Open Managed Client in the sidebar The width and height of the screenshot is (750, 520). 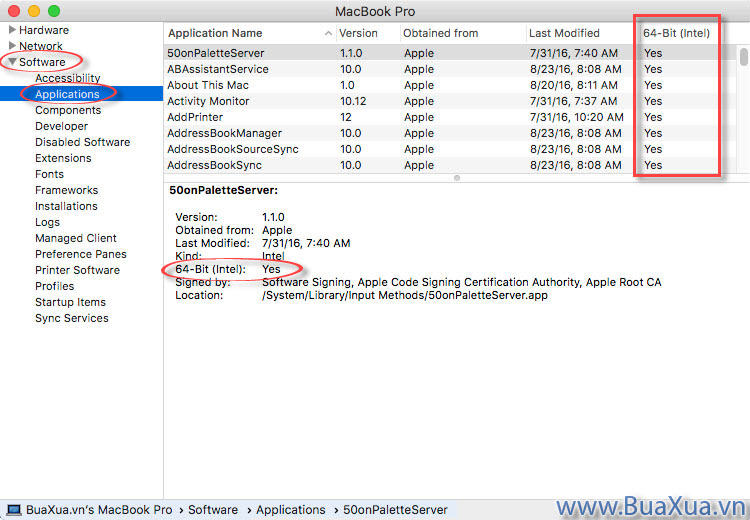76,238
